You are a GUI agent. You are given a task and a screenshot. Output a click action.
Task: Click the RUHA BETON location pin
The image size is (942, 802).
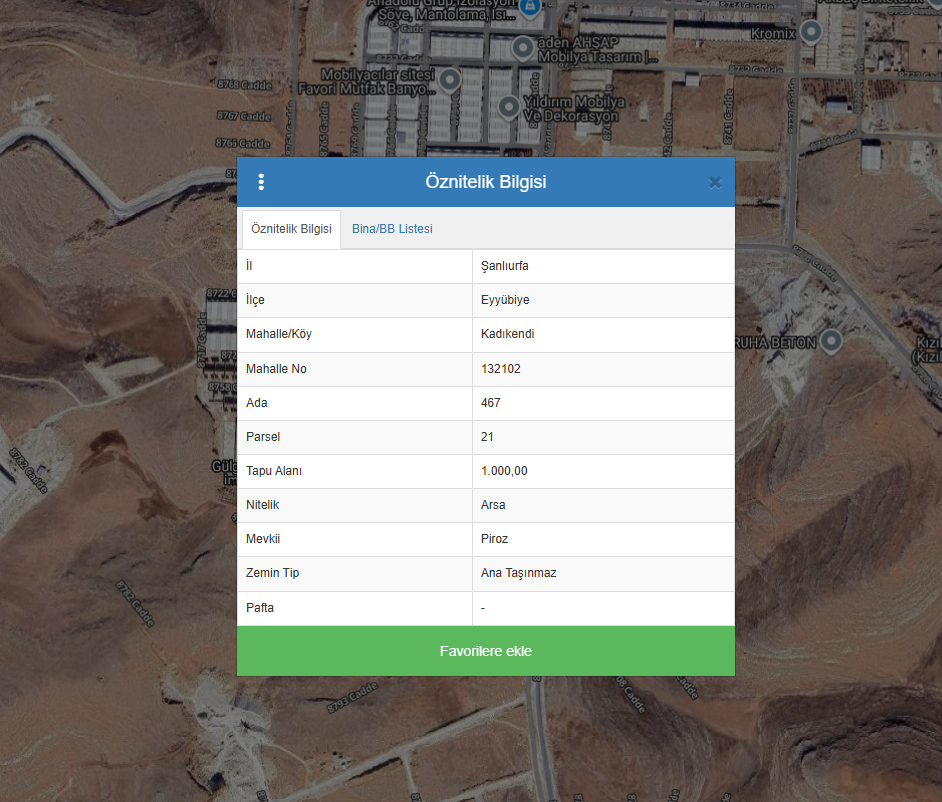[x=830, y=342]
